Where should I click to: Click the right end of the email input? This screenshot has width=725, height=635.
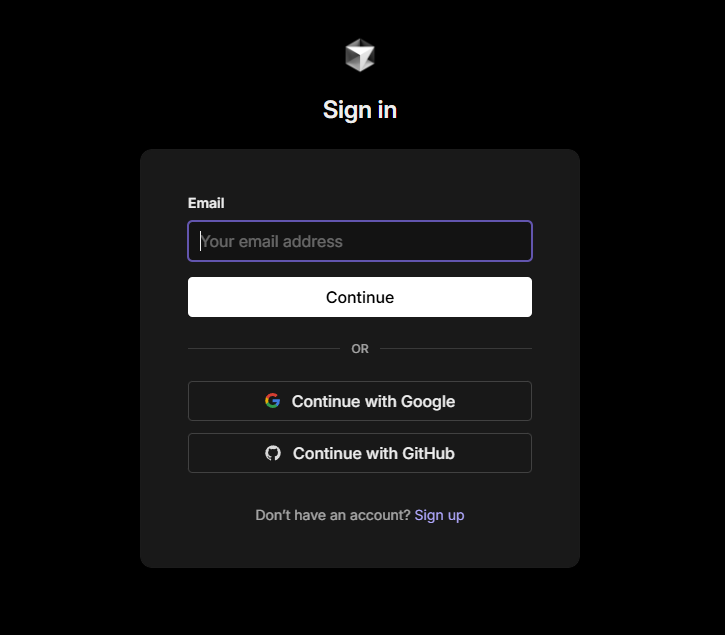(518, 241)
